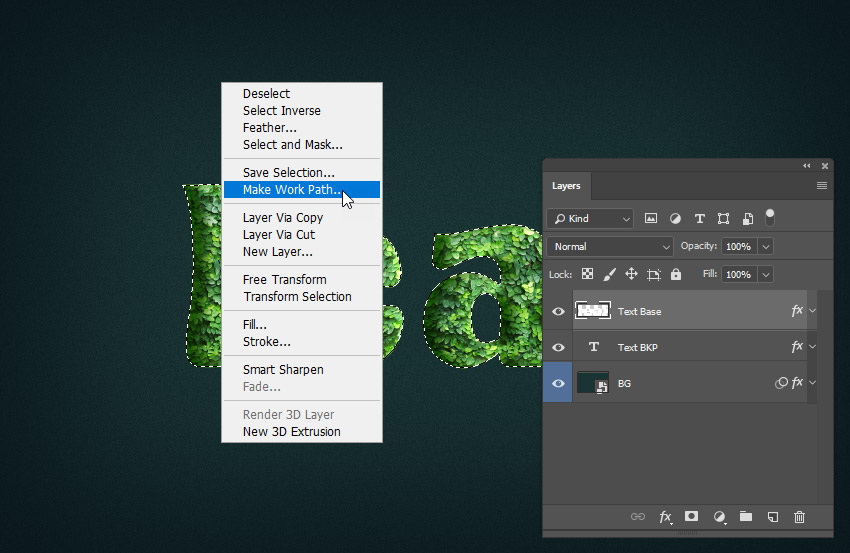Click T type icon of Text BKP layer
Image resolution: width=850 pixels, height=553 pixels.
[594, 346]
